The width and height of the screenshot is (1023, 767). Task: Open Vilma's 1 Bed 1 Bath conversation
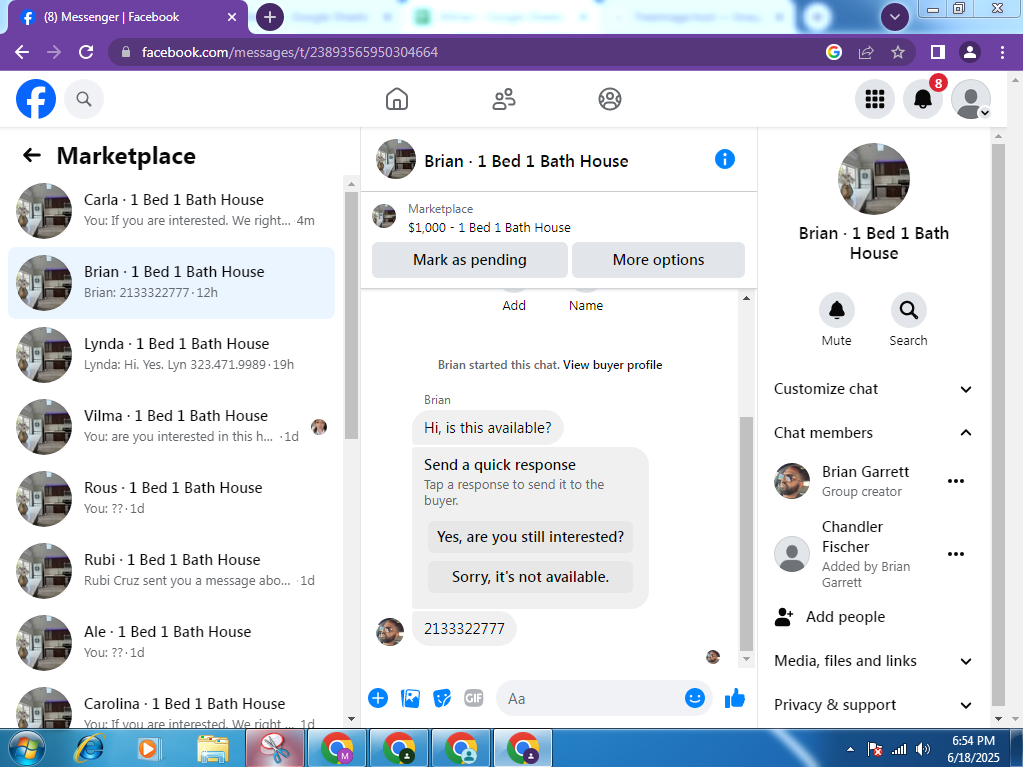172,427
